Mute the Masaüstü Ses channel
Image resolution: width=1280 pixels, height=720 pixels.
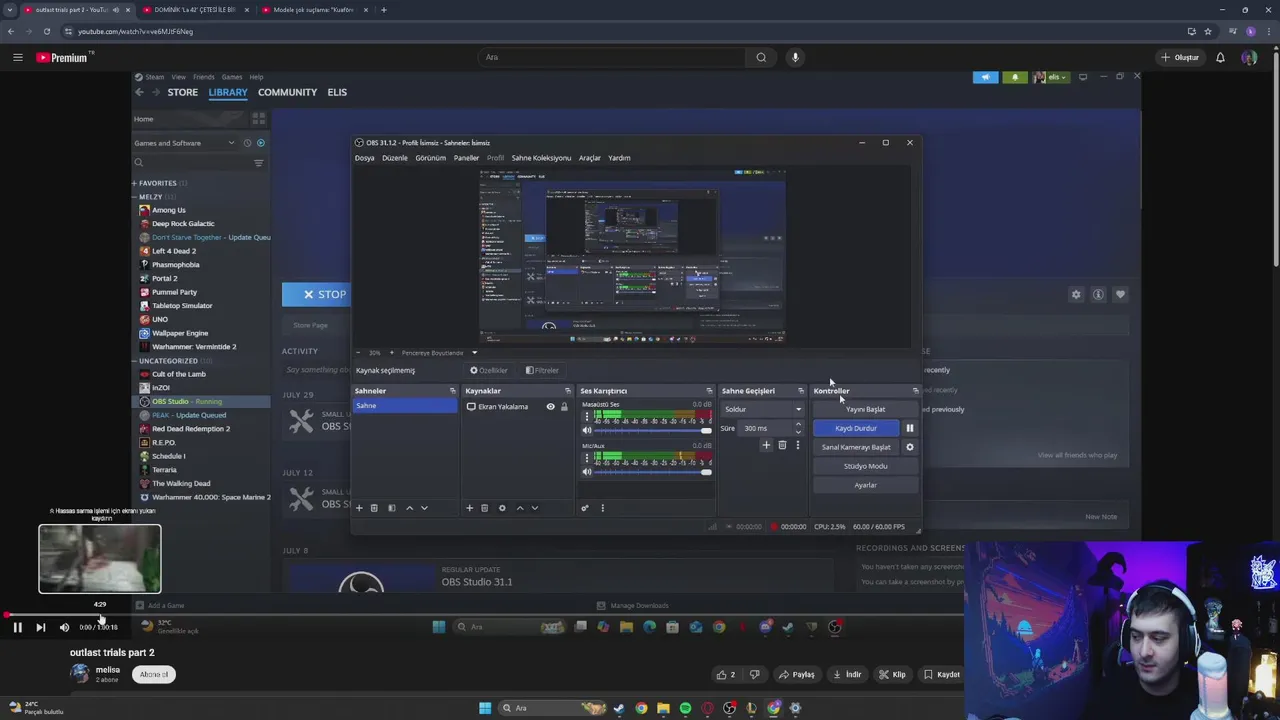(587, 430)
